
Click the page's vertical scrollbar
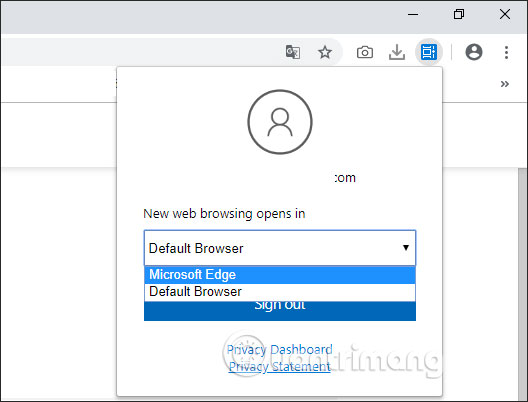pyautogui.click(x=523, y=283)
